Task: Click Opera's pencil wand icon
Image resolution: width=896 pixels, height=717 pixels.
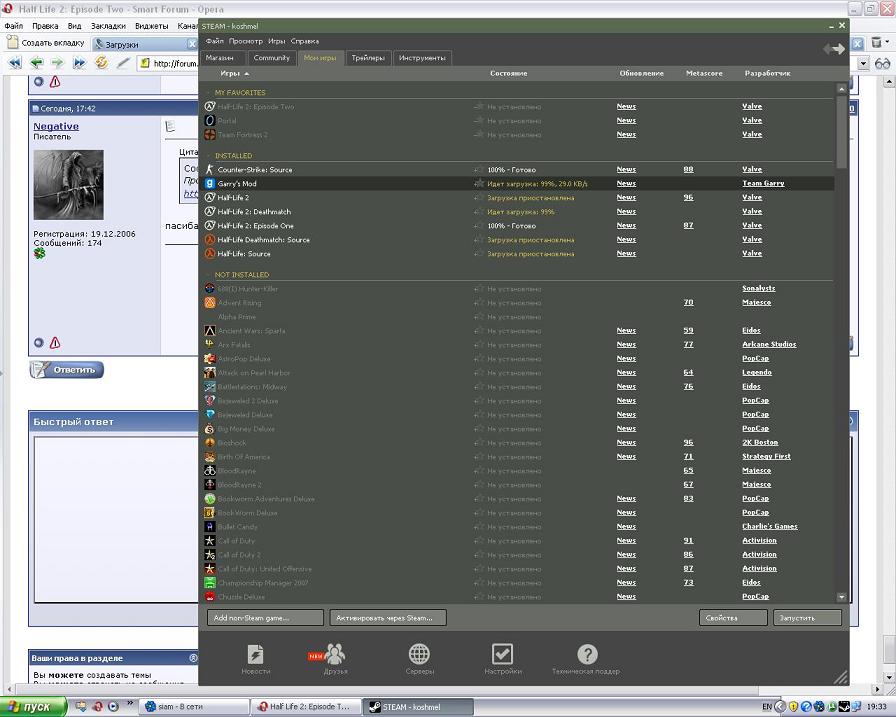Action: pyautogui.click(x=123, y=63)
